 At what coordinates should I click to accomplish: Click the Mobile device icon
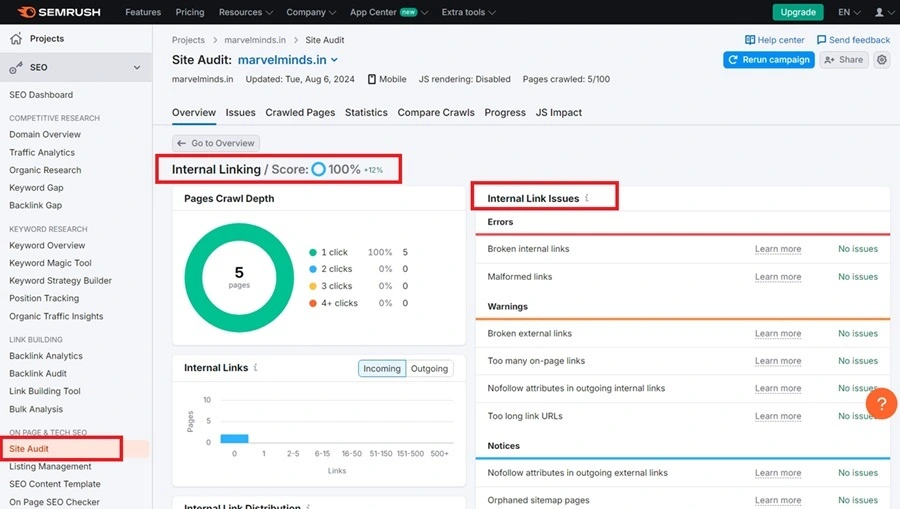tap(371, 79)
